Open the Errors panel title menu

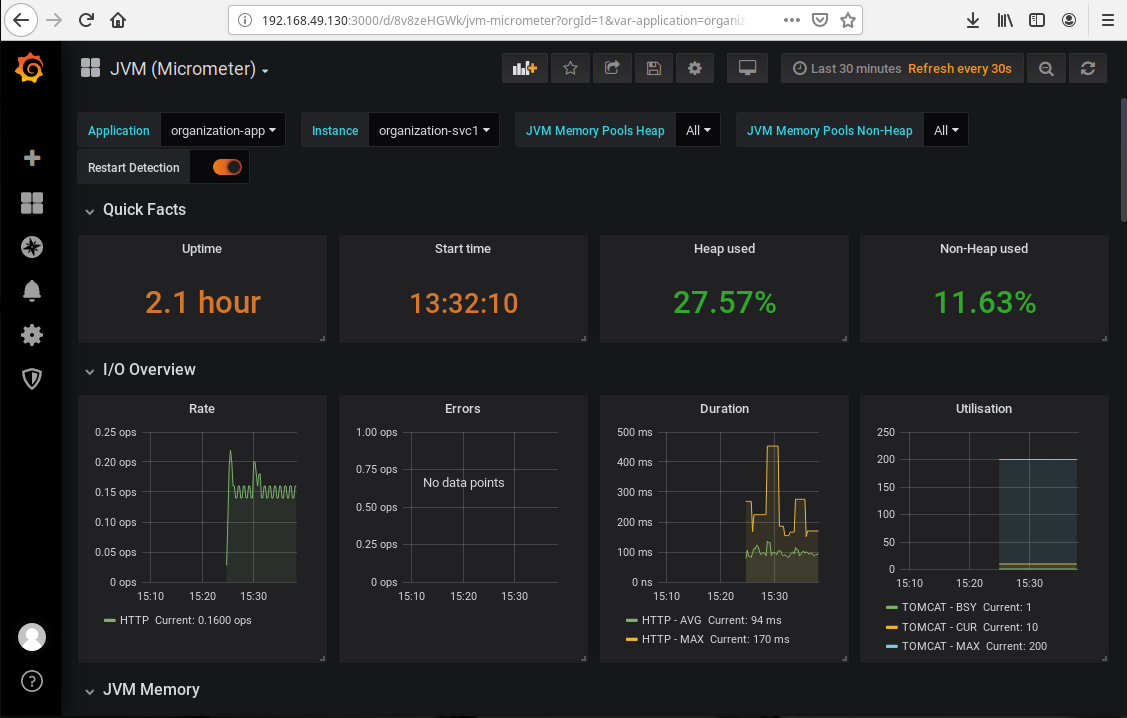[x=462, y=408]
